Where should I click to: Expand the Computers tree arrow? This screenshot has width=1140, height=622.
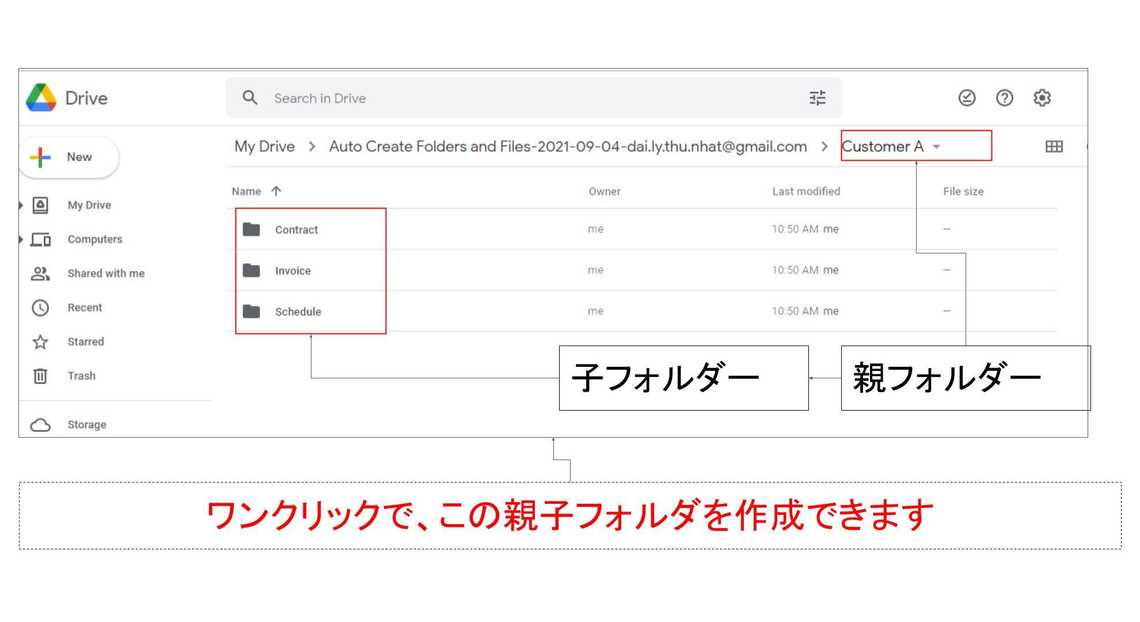[22, 239]
